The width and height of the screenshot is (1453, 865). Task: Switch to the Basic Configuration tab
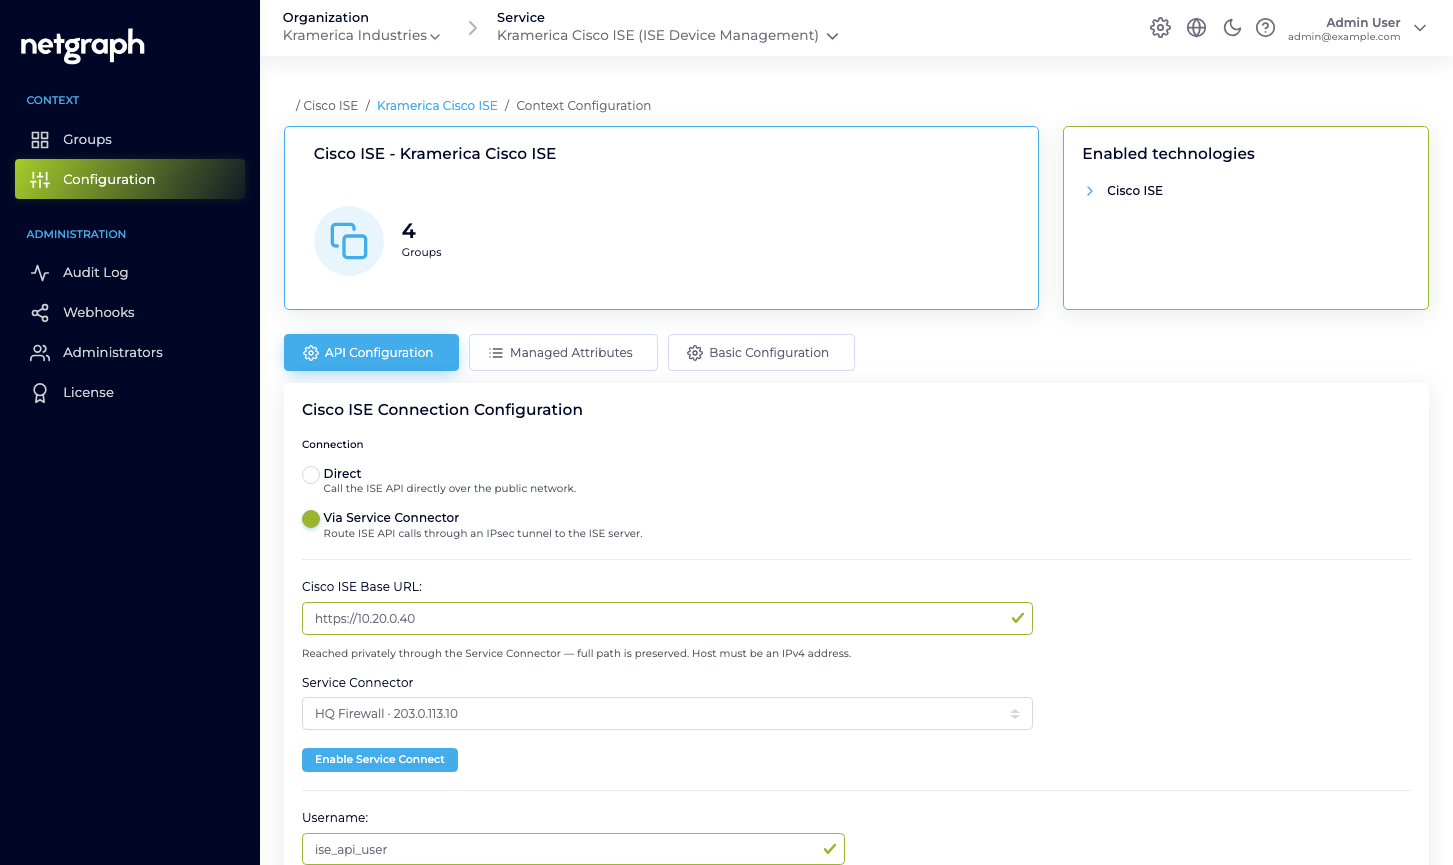click(761, 352)
